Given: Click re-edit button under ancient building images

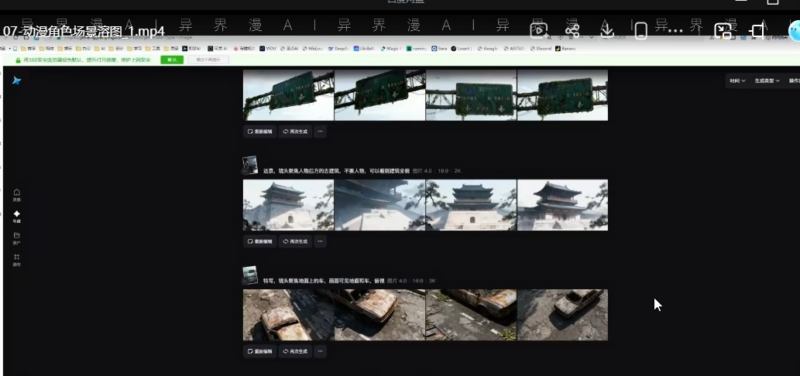Looking at the screenshot, I should tap(260, 241).
